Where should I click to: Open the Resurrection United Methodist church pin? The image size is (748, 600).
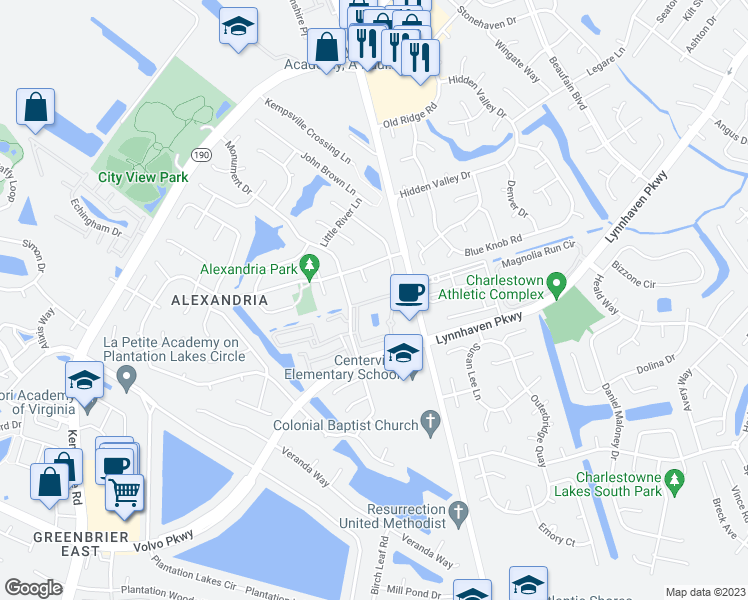(x=458, y=515)
